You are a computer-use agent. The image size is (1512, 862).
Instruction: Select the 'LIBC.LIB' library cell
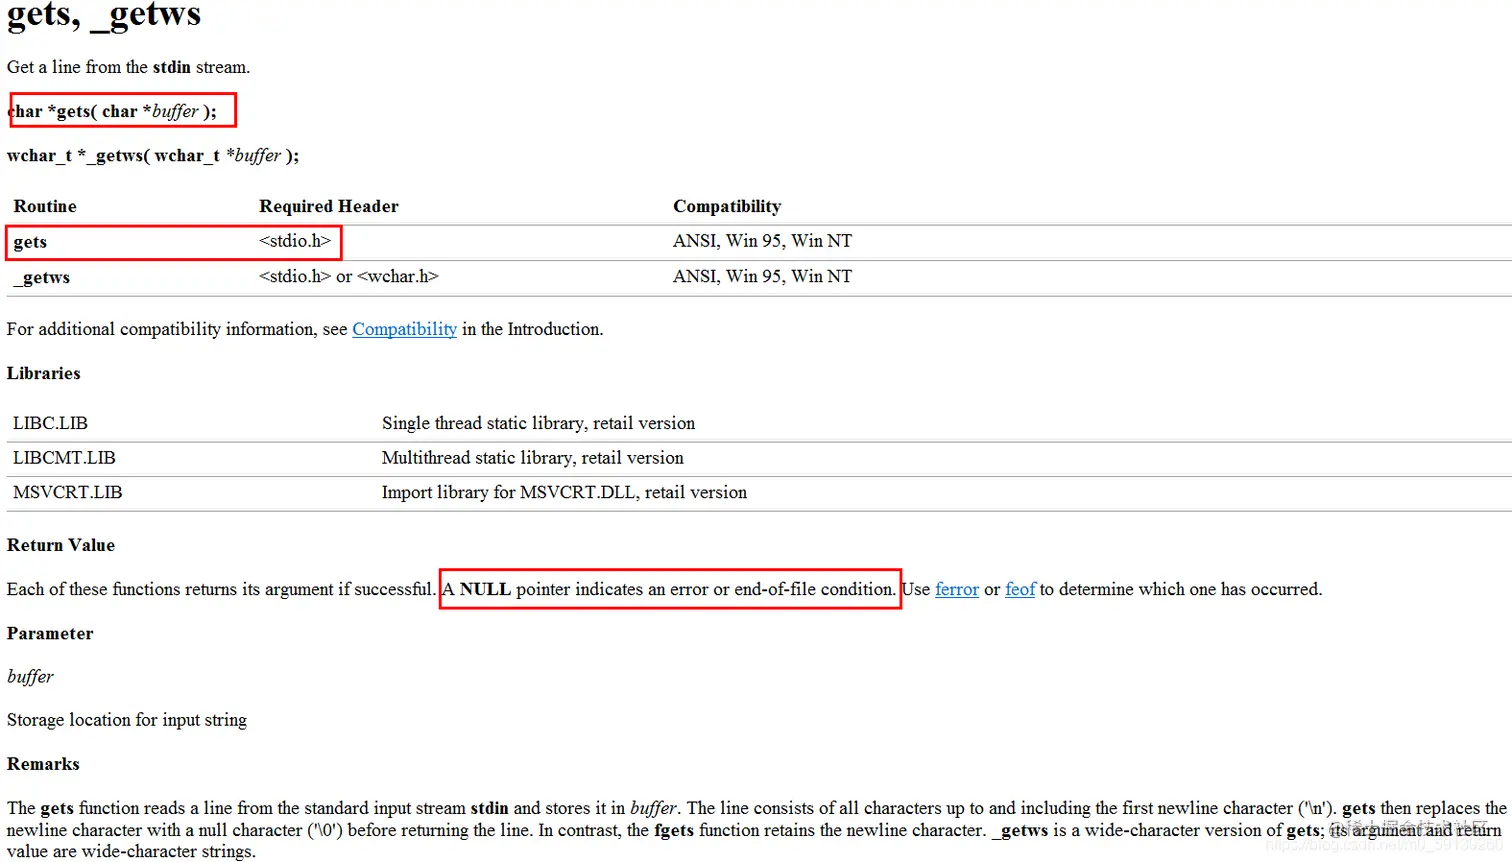pyautogui.click(x=50, y=423)
